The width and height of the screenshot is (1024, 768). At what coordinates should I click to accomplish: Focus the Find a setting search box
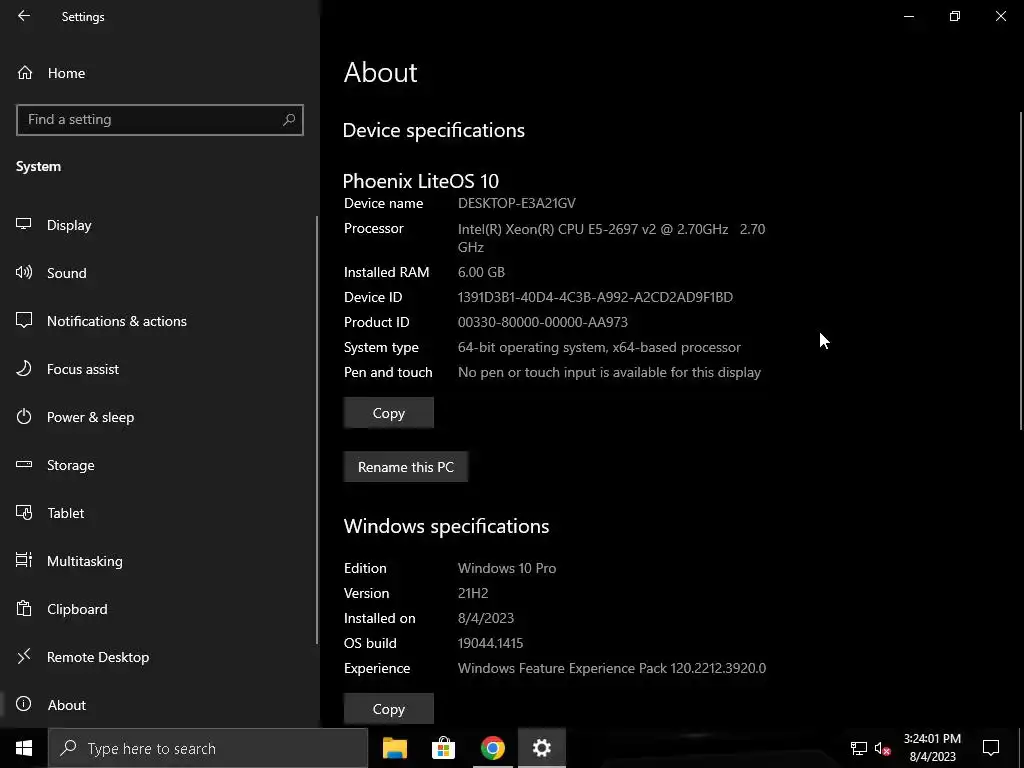[x=159, y=120]
